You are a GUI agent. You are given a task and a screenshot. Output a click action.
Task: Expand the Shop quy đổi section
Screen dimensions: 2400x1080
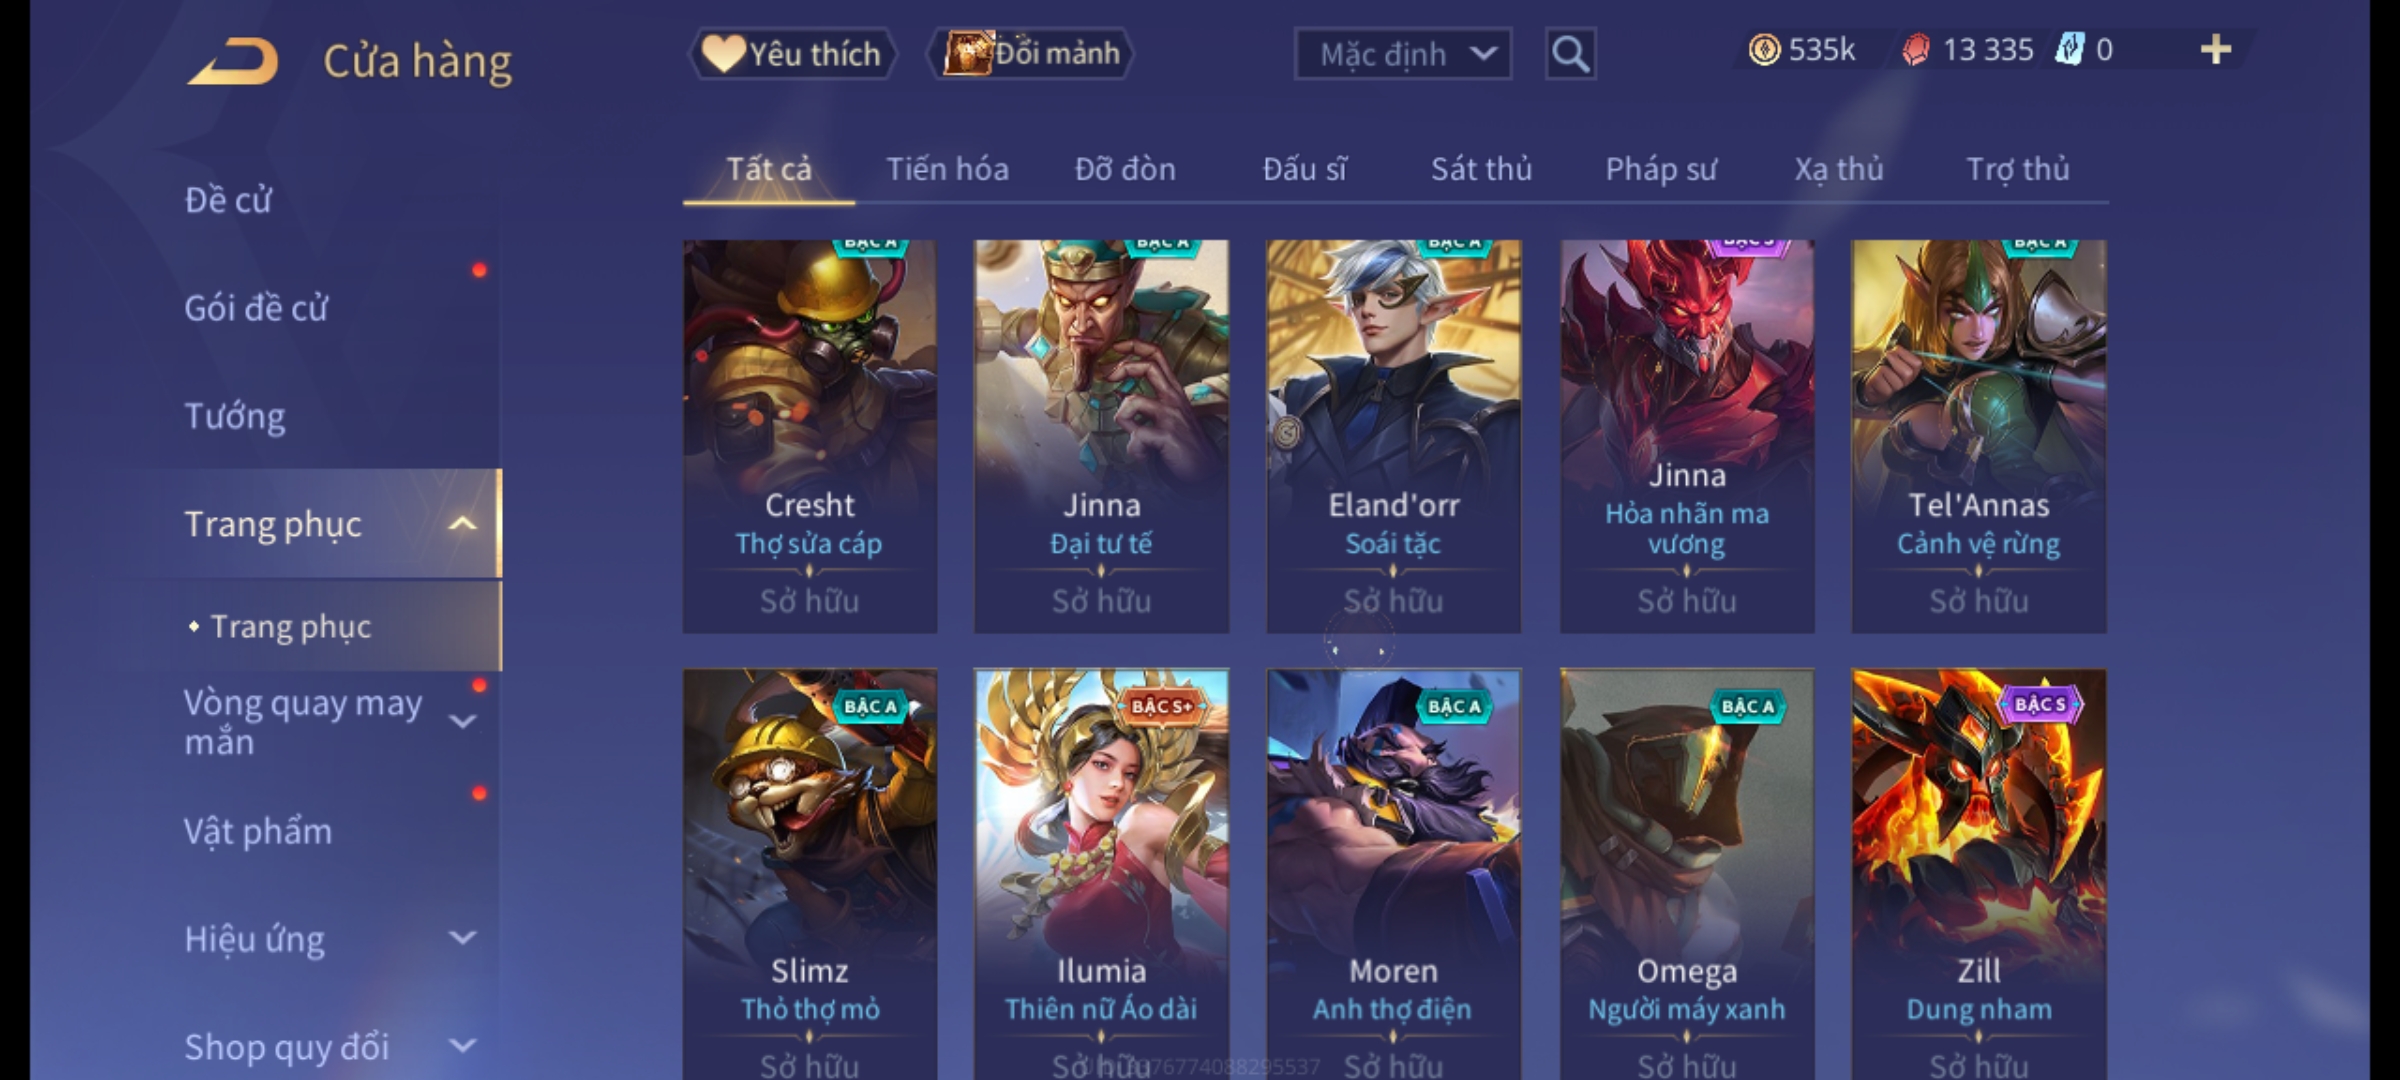click(x=462, y=1046)
